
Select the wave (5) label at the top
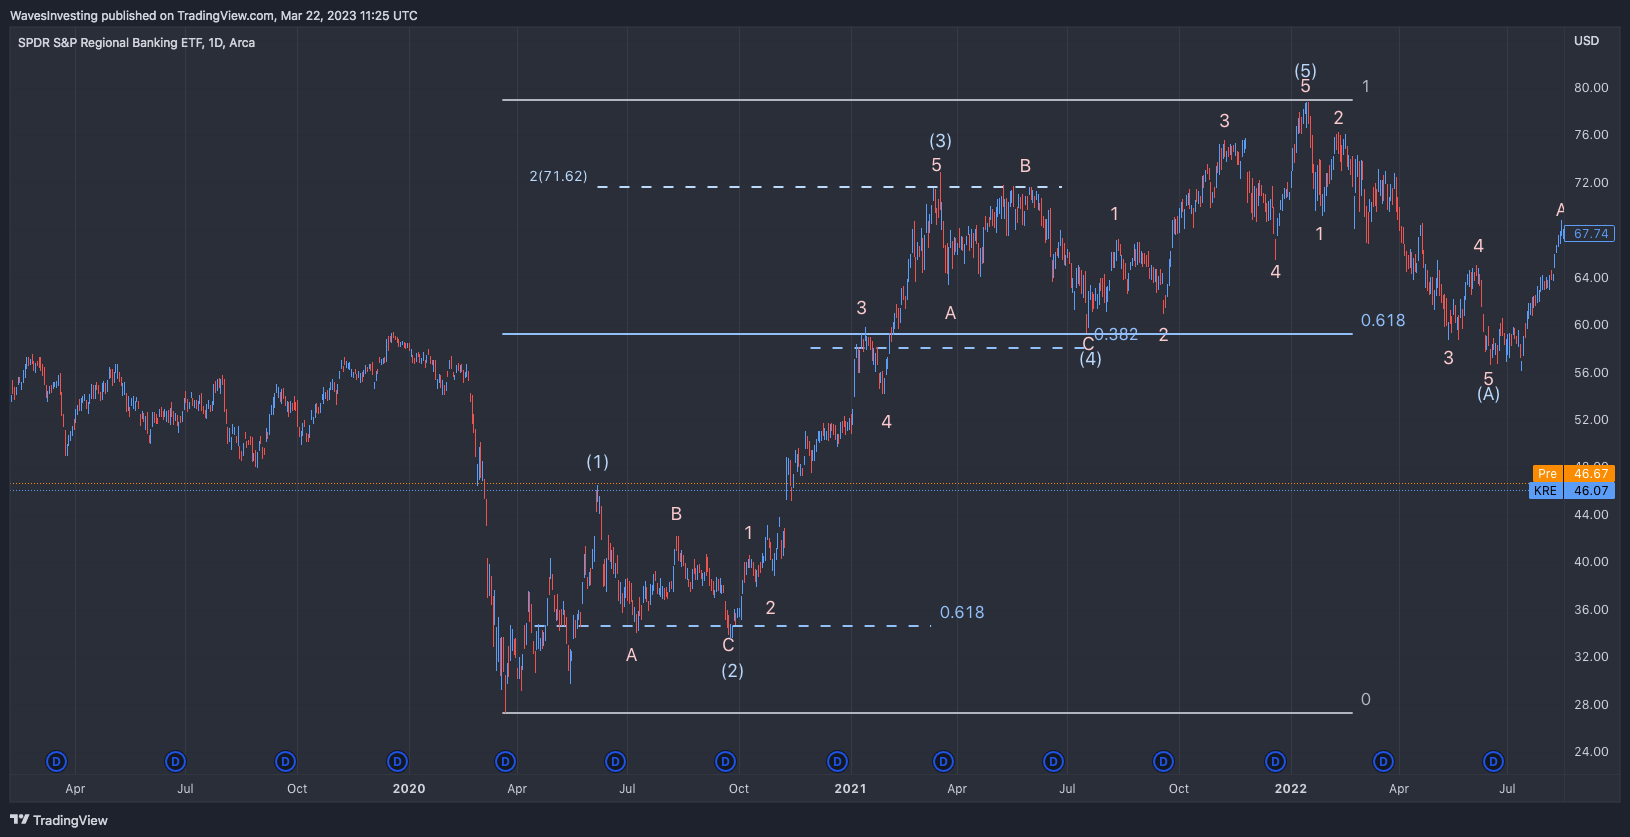[x=1305, y=71]
